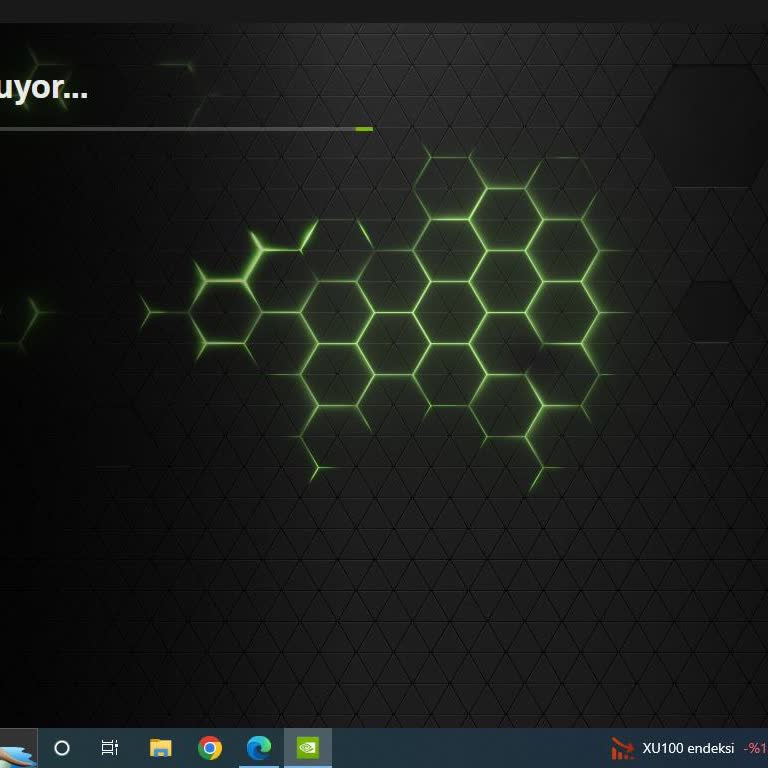Select NVIDIA installer icon on taskbar
Image resolution: width=768 pixels, height=768 pixels.
click(308, 748)
